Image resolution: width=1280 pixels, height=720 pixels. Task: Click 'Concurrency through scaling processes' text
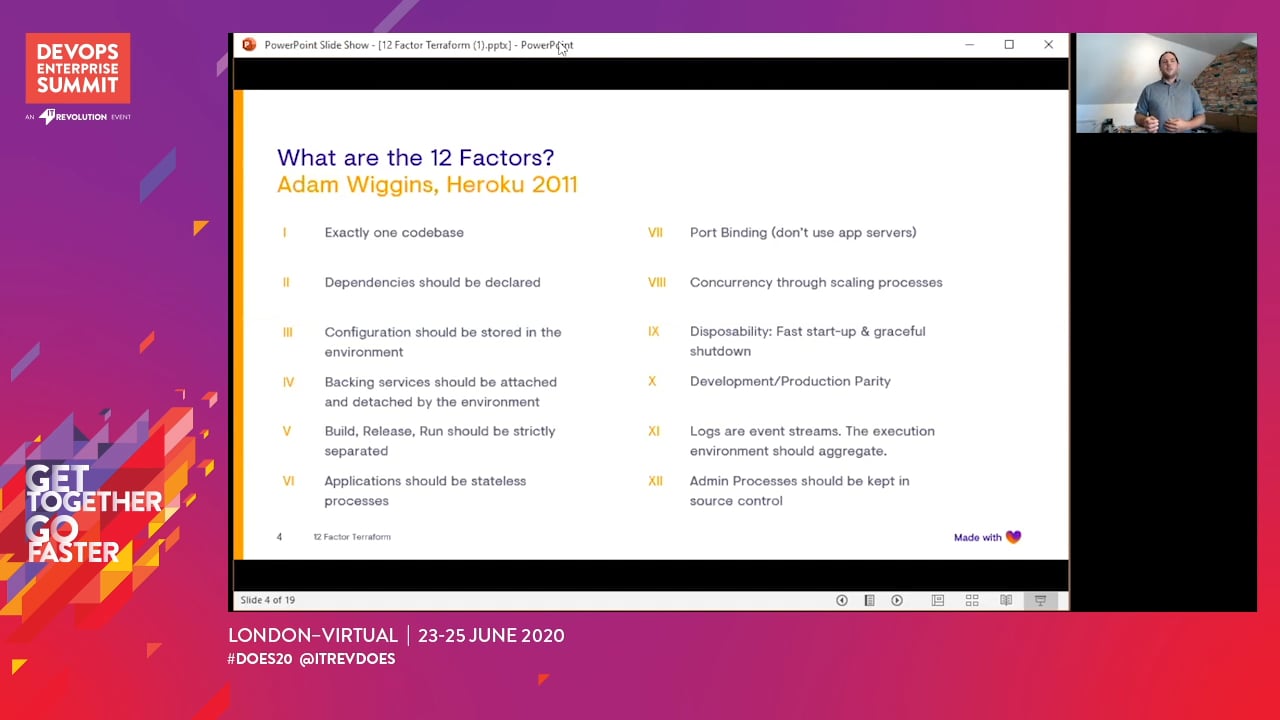coord(816,282)
